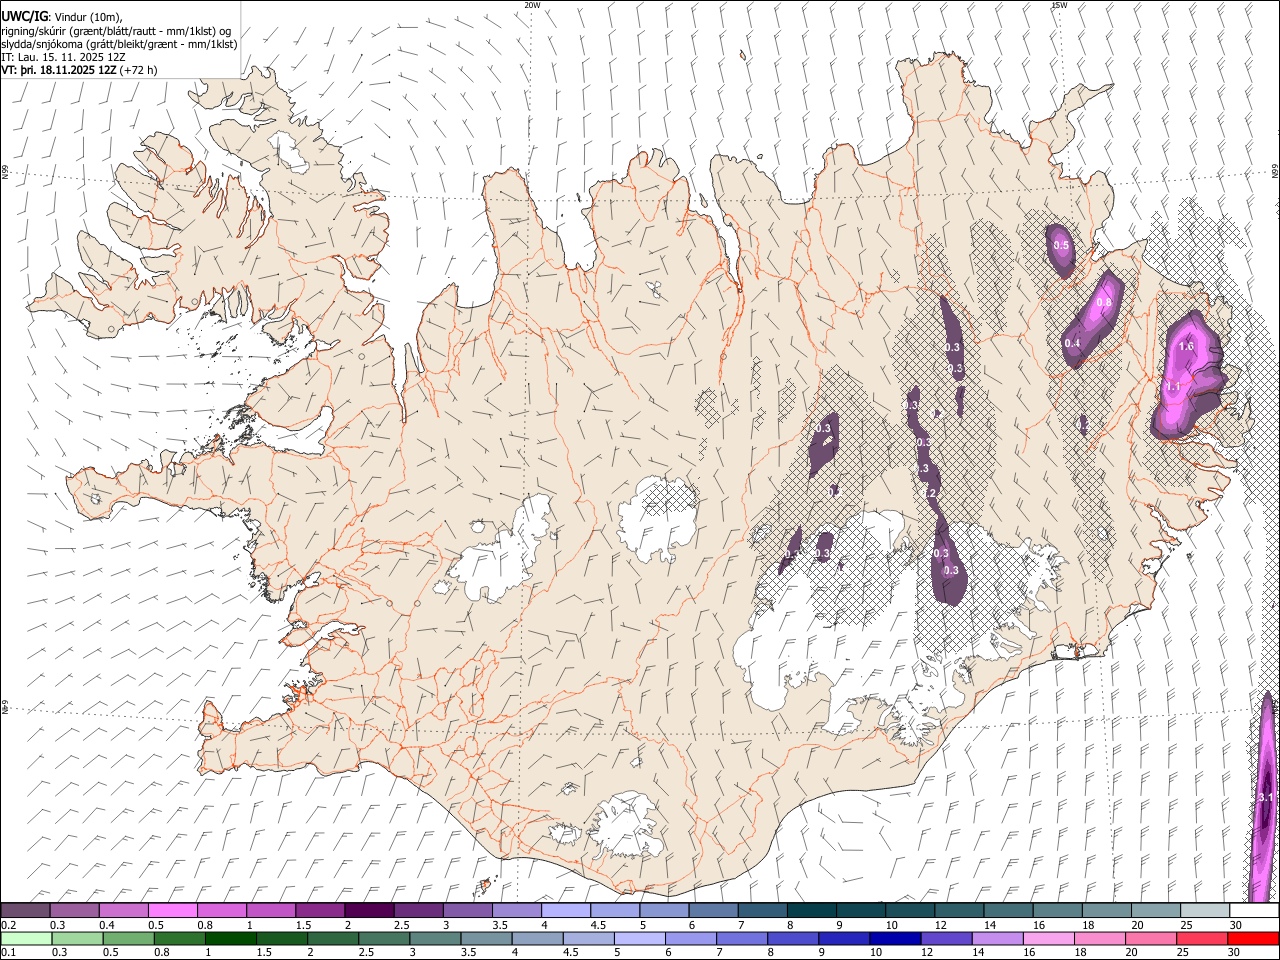Click the '3.1' value in the offshore magenta band

pos(1265,797)
